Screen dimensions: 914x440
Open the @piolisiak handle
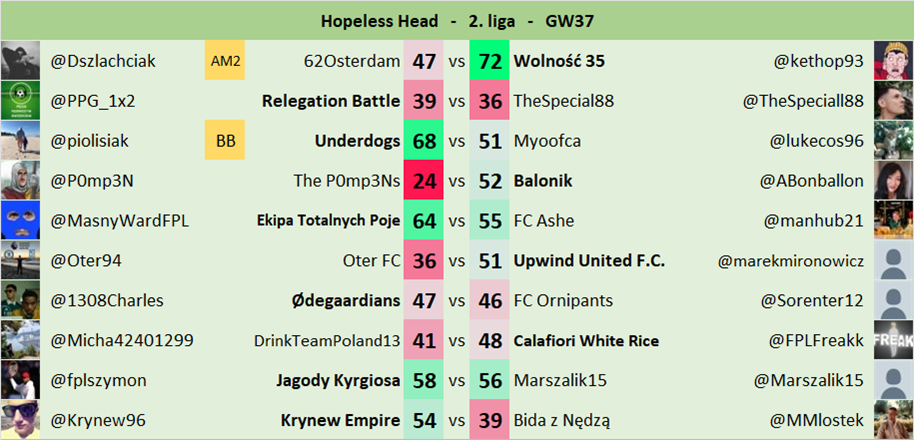[x=90, y=141]
